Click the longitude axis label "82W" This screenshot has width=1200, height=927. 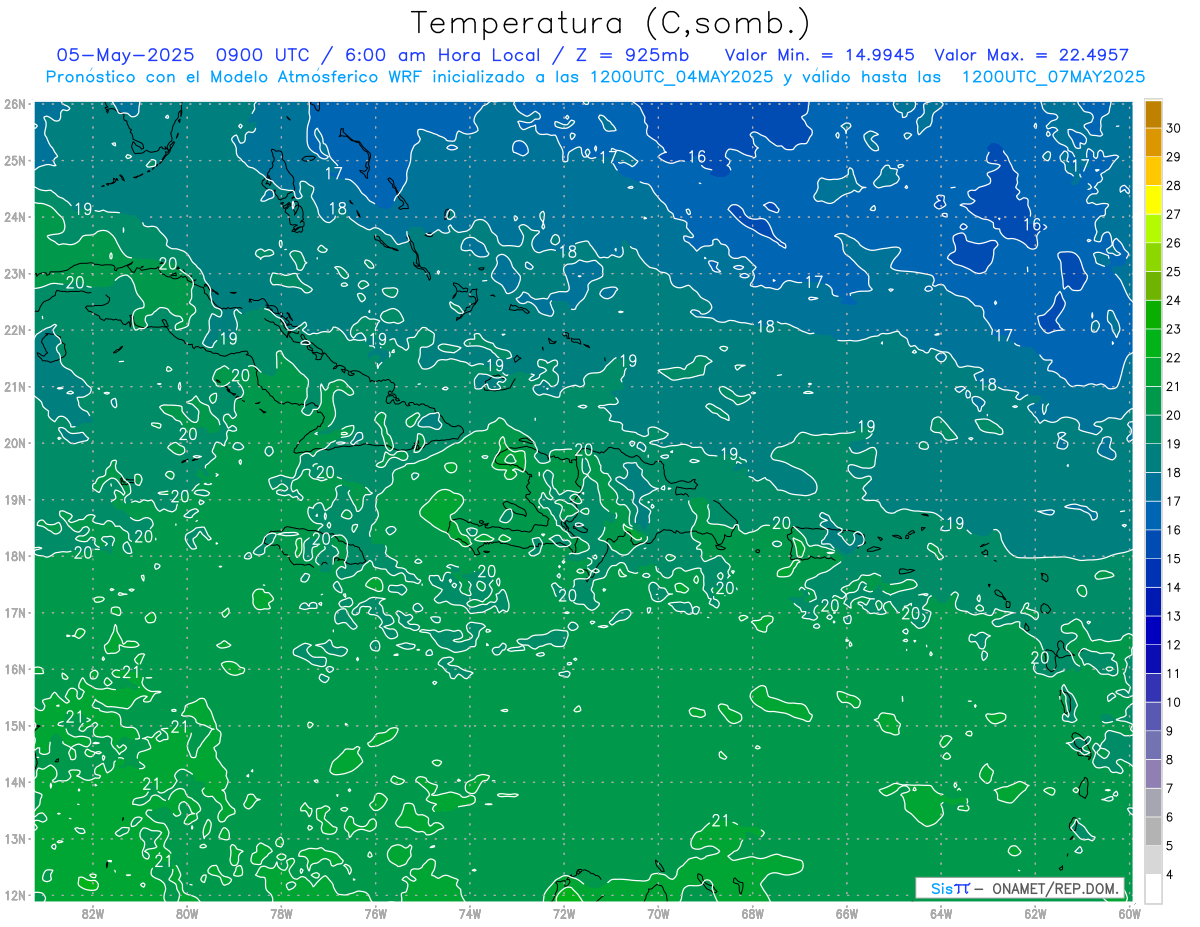(93, 913)
